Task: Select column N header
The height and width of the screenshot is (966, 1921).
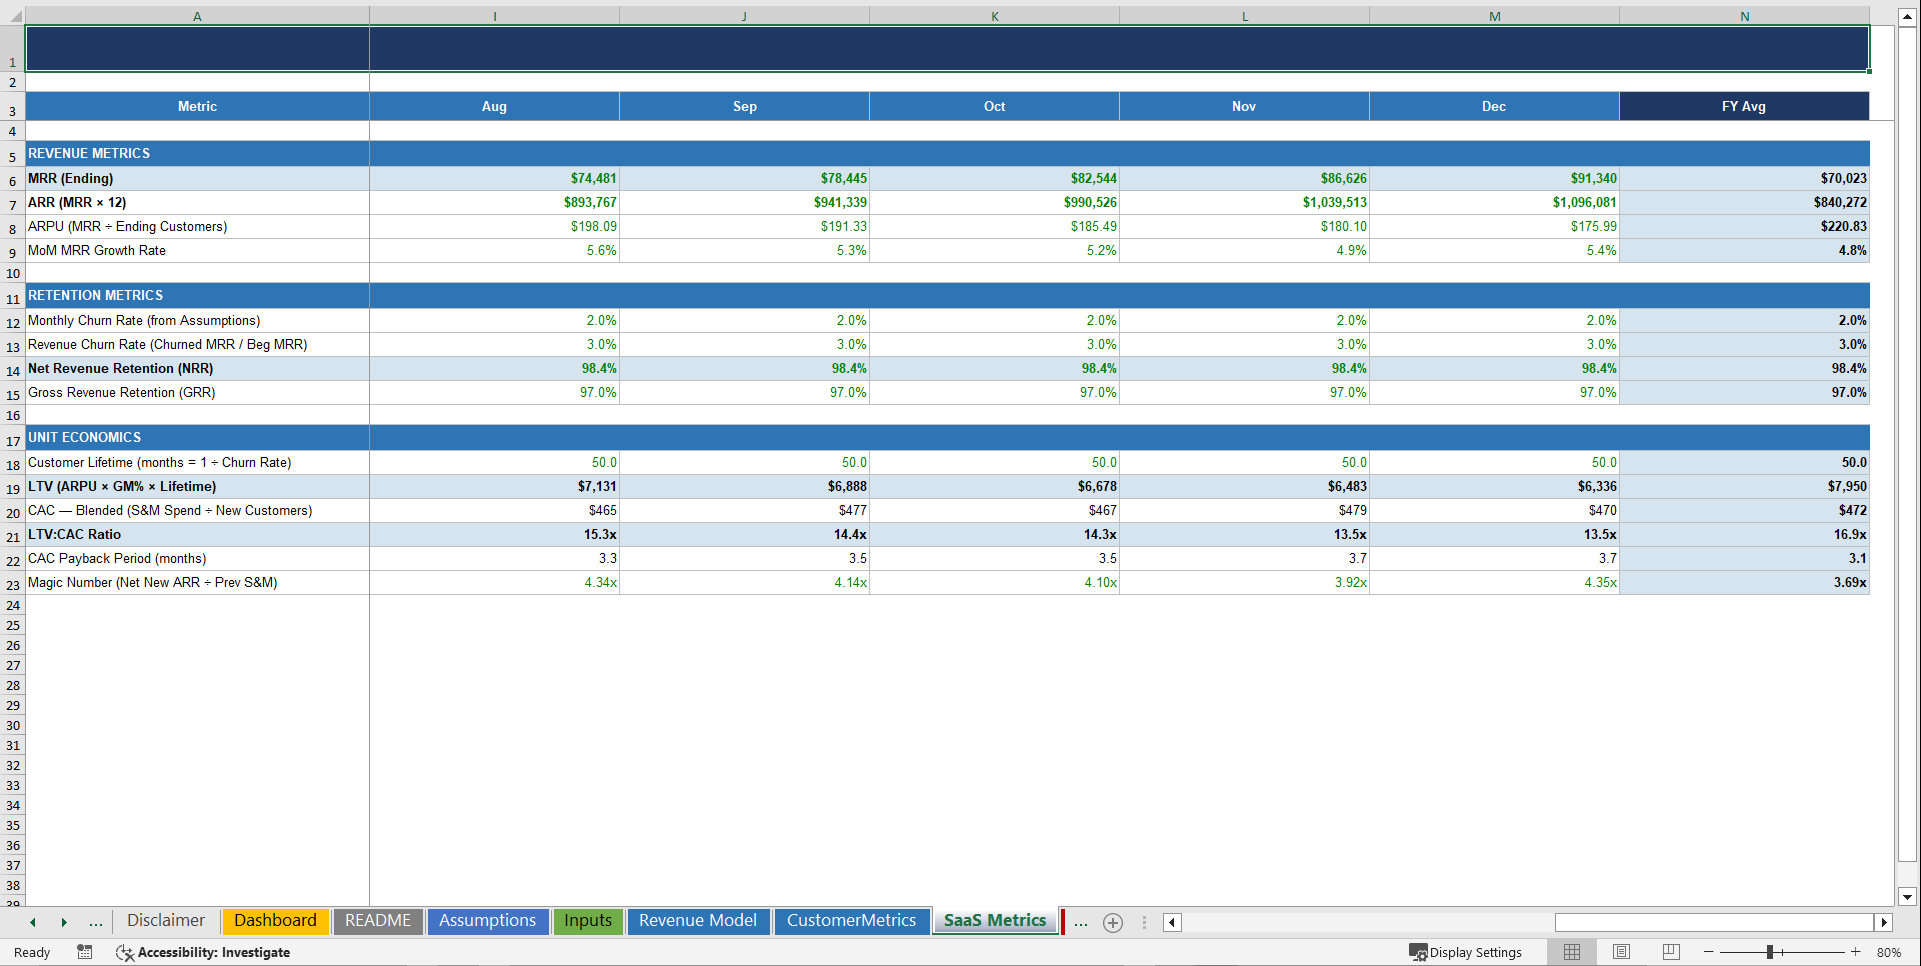Action: pos(1743,16)
